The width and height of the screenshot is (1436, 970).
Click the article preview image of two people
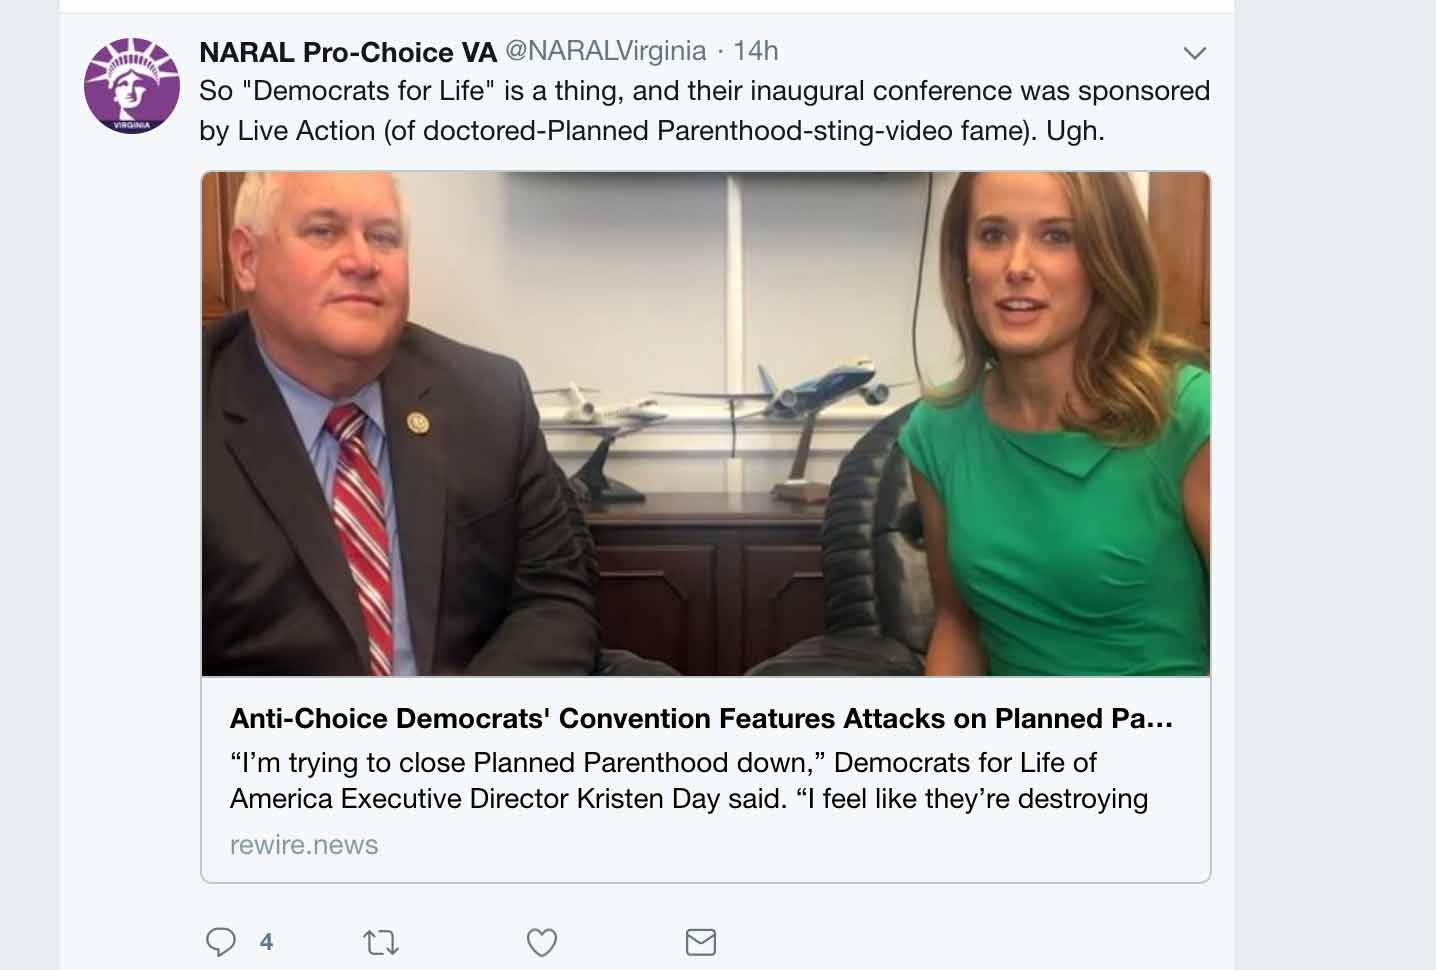point(706,424)
